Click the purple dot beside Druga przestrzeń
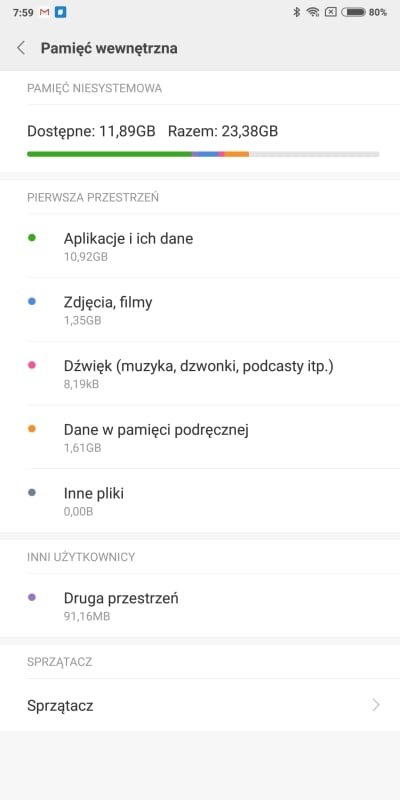This screenshot has height=800, width=400. point(32,597)
